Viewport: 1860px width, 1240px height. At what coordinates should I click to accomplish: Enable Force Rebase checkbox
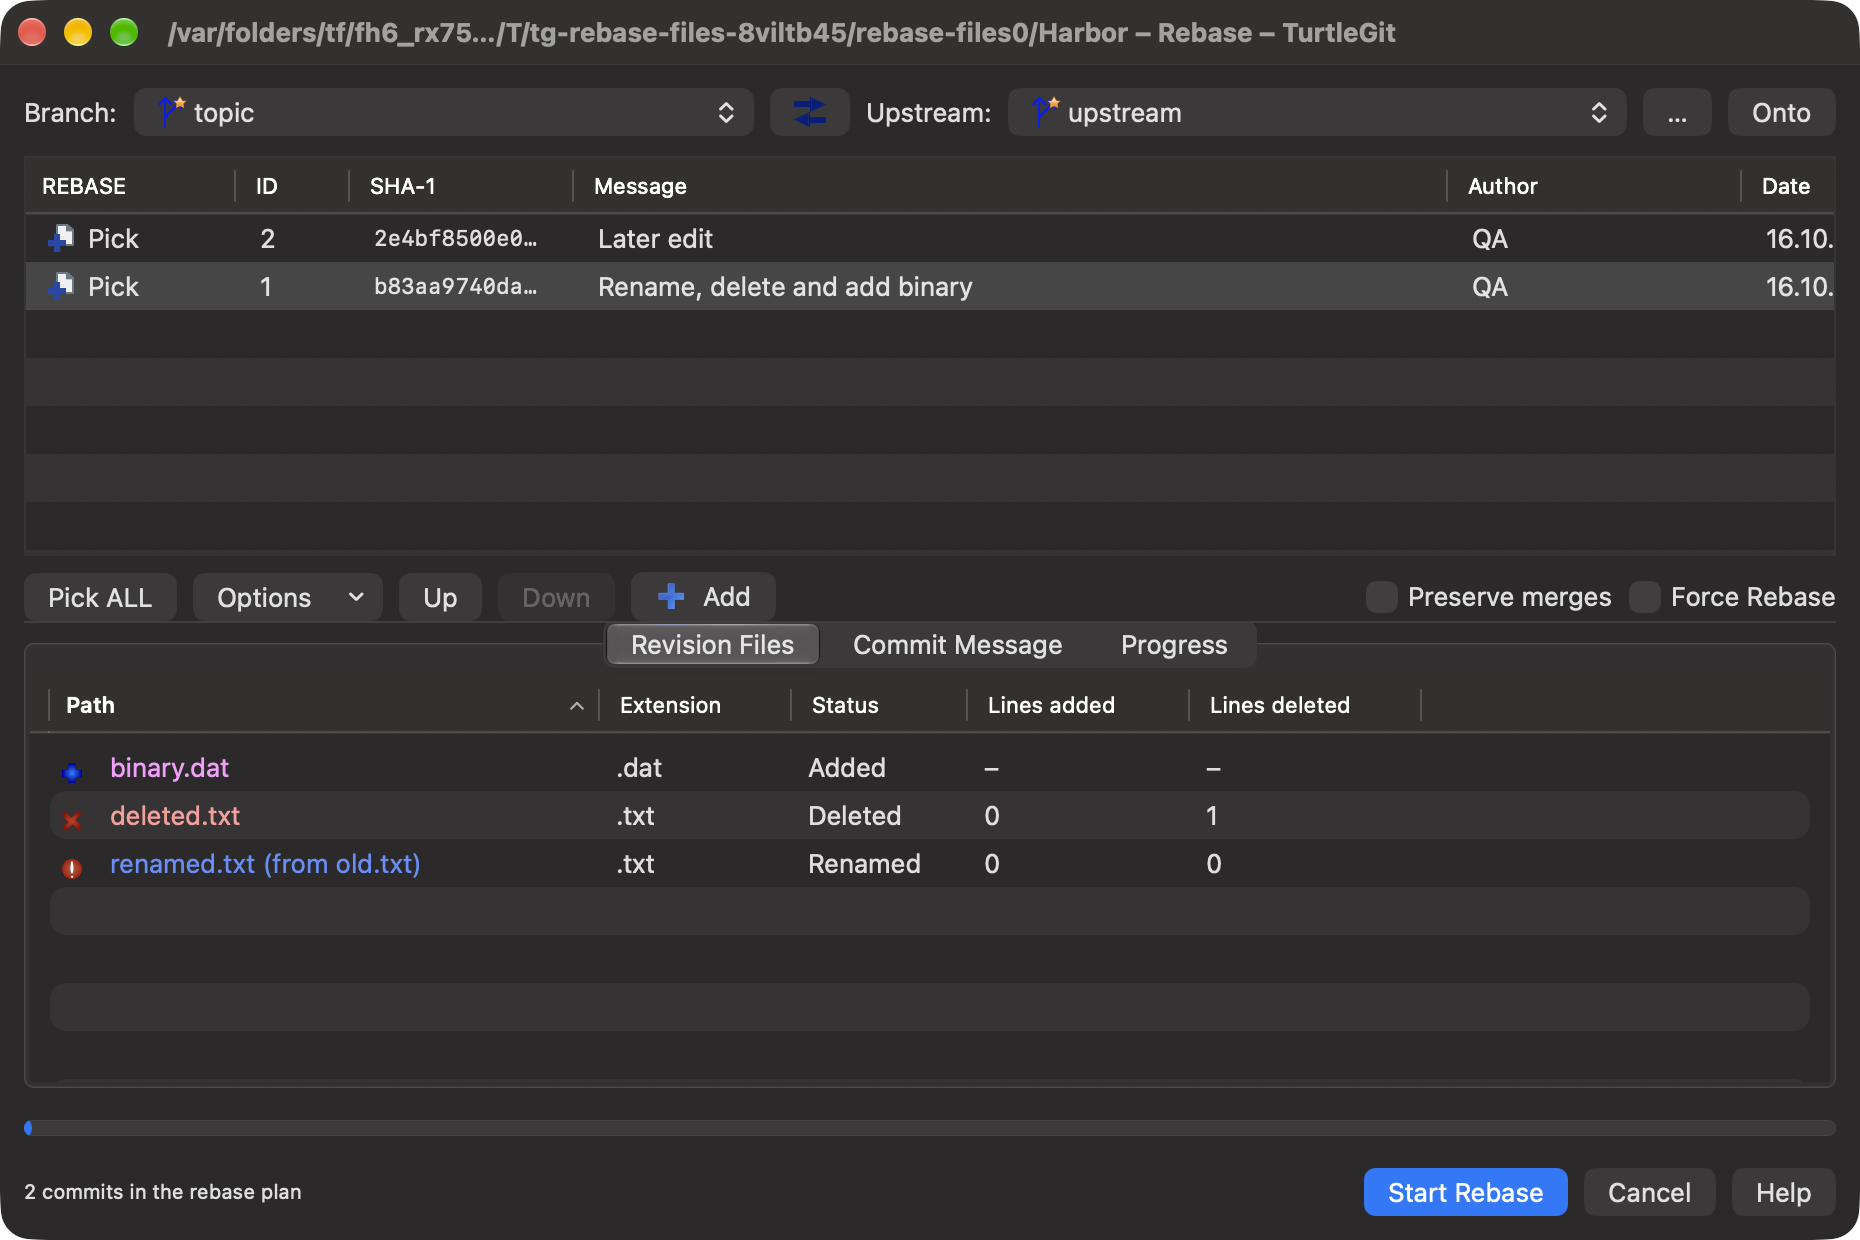tap(1644, 597)
